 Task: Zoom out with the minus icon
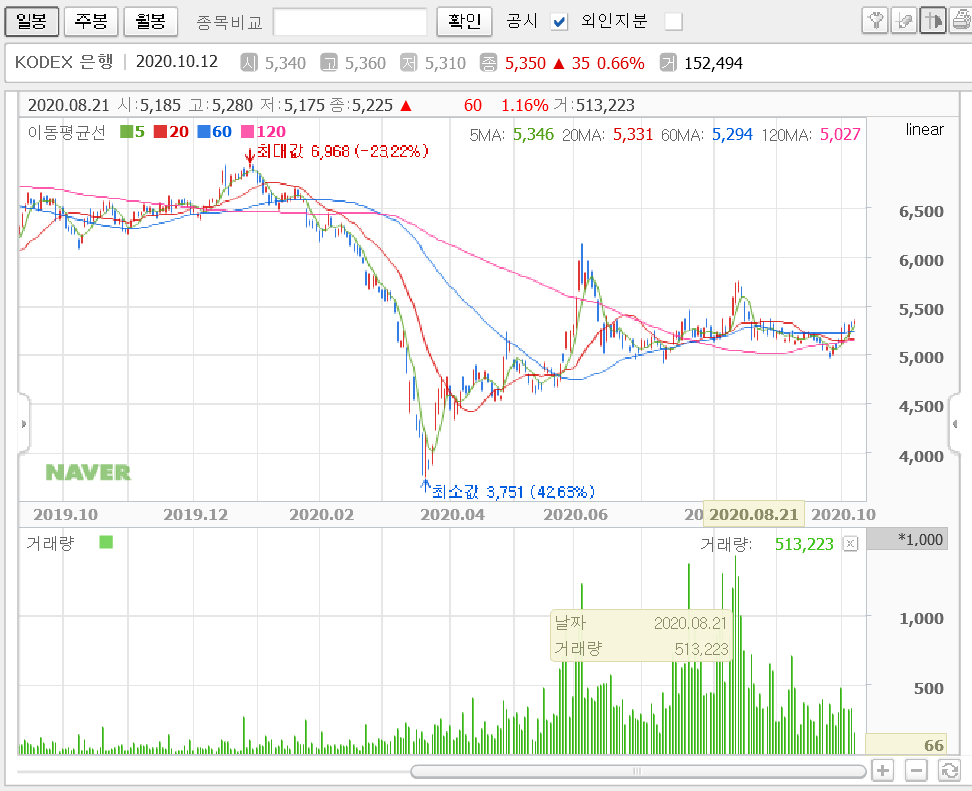point(916,771)
